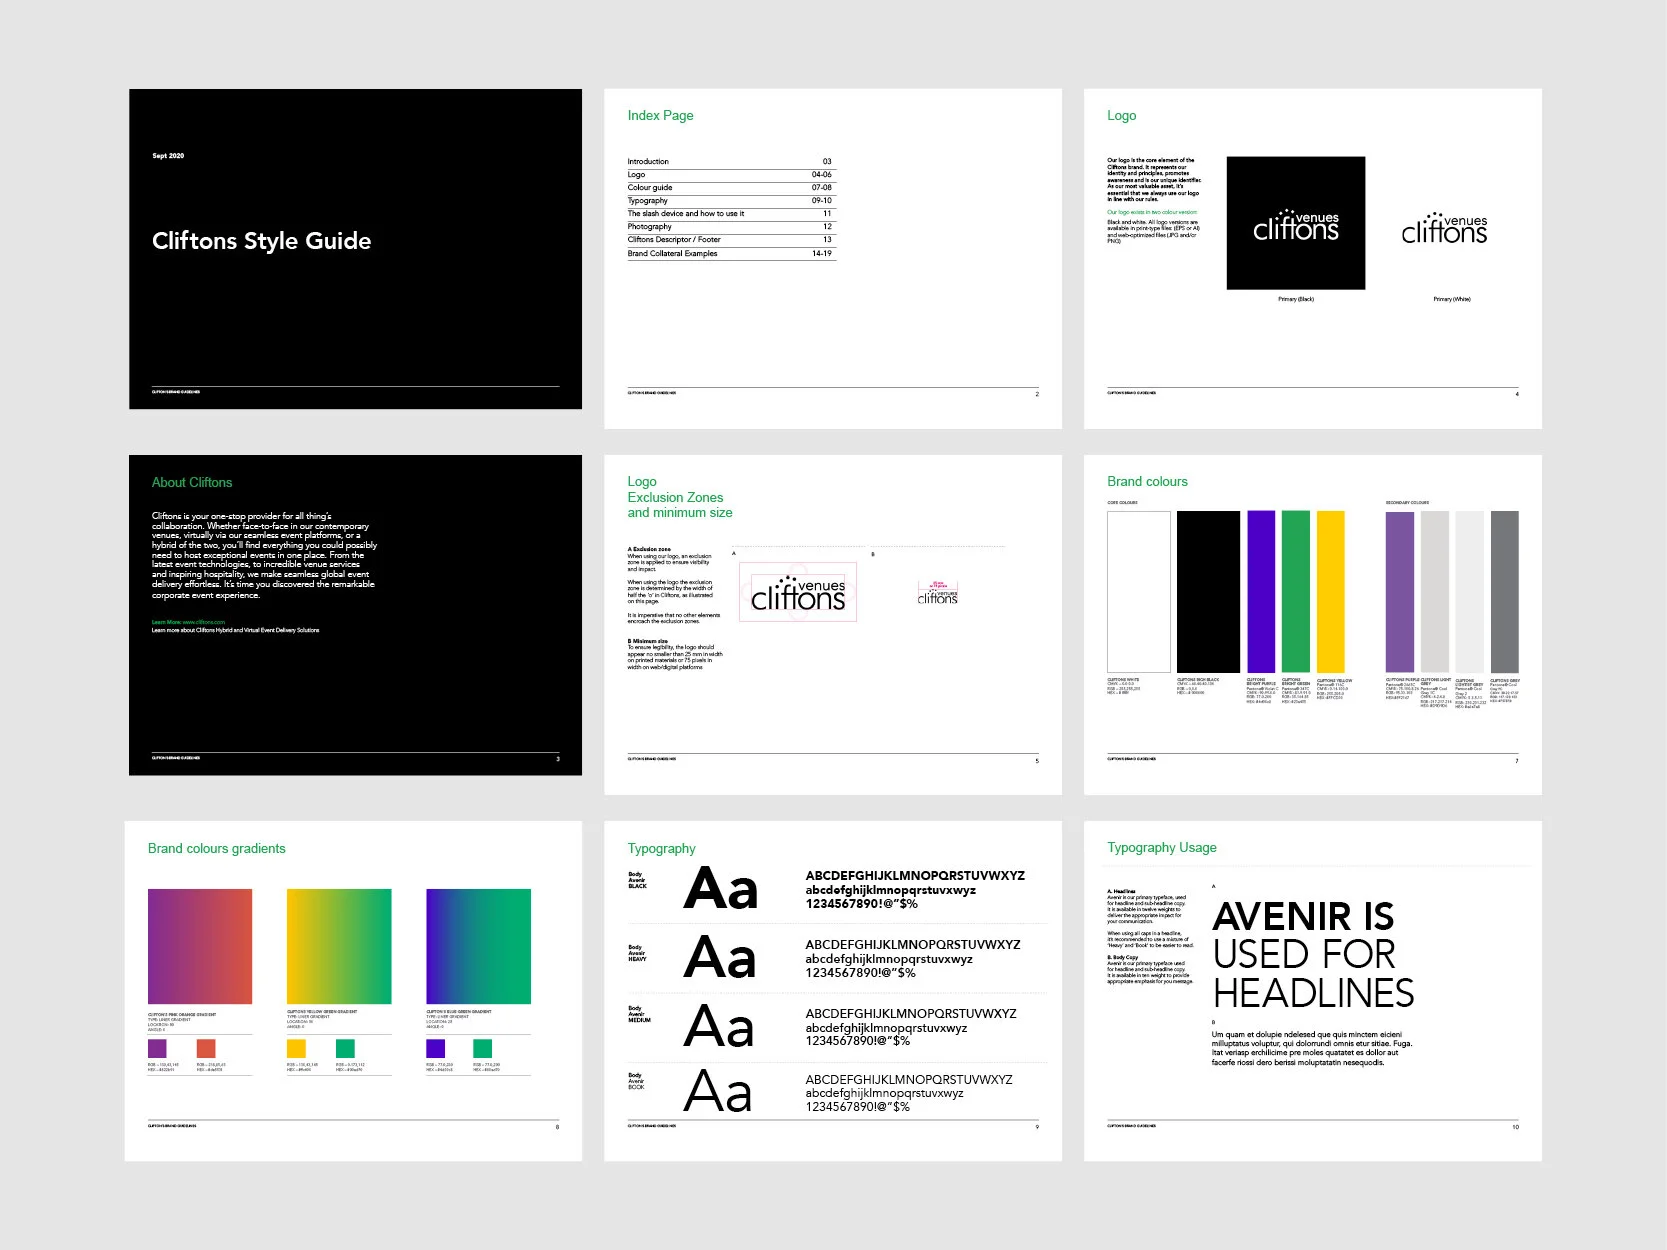Viewport: 1667px width, 1250px height.
Task: Select 'The slash device and how to use it' row
Action: [730, 213]
